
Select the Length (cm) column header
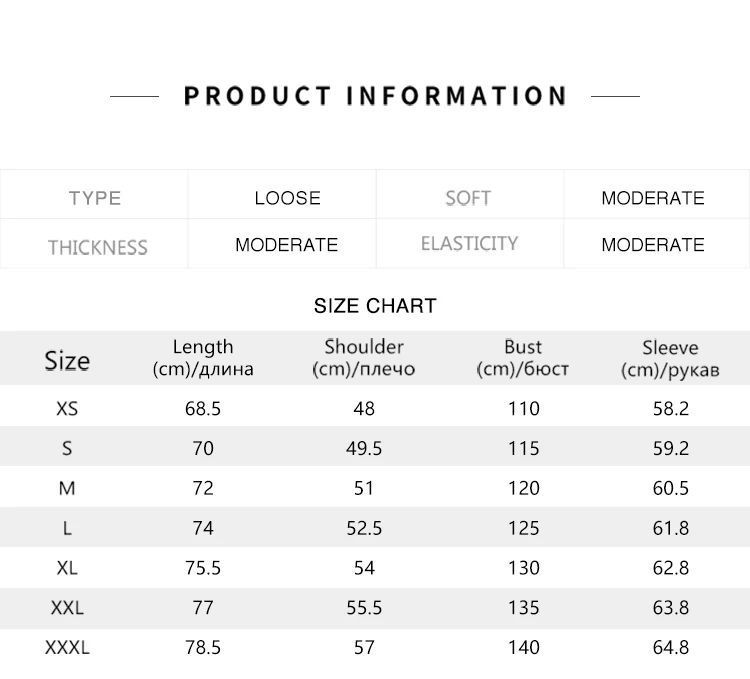click(203, 358)
